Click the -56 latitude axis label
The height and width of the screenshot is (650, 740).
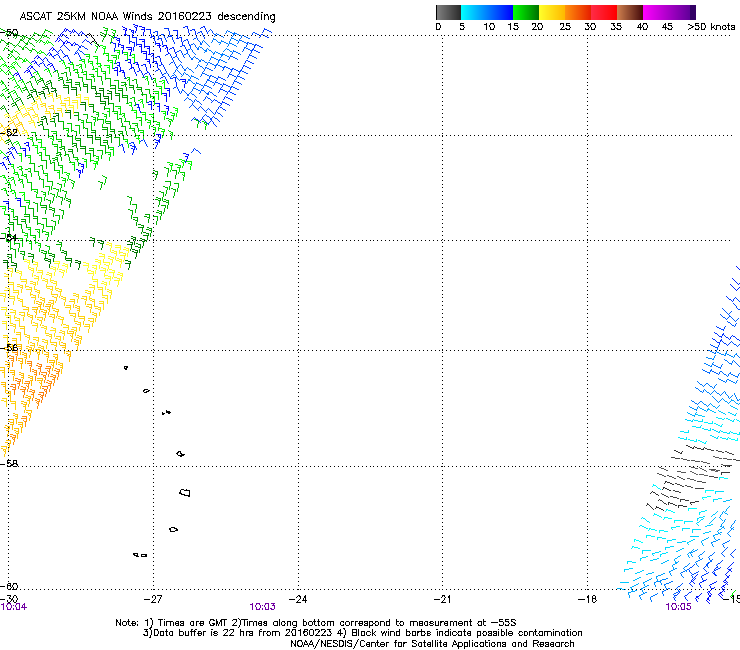(9, 348)
